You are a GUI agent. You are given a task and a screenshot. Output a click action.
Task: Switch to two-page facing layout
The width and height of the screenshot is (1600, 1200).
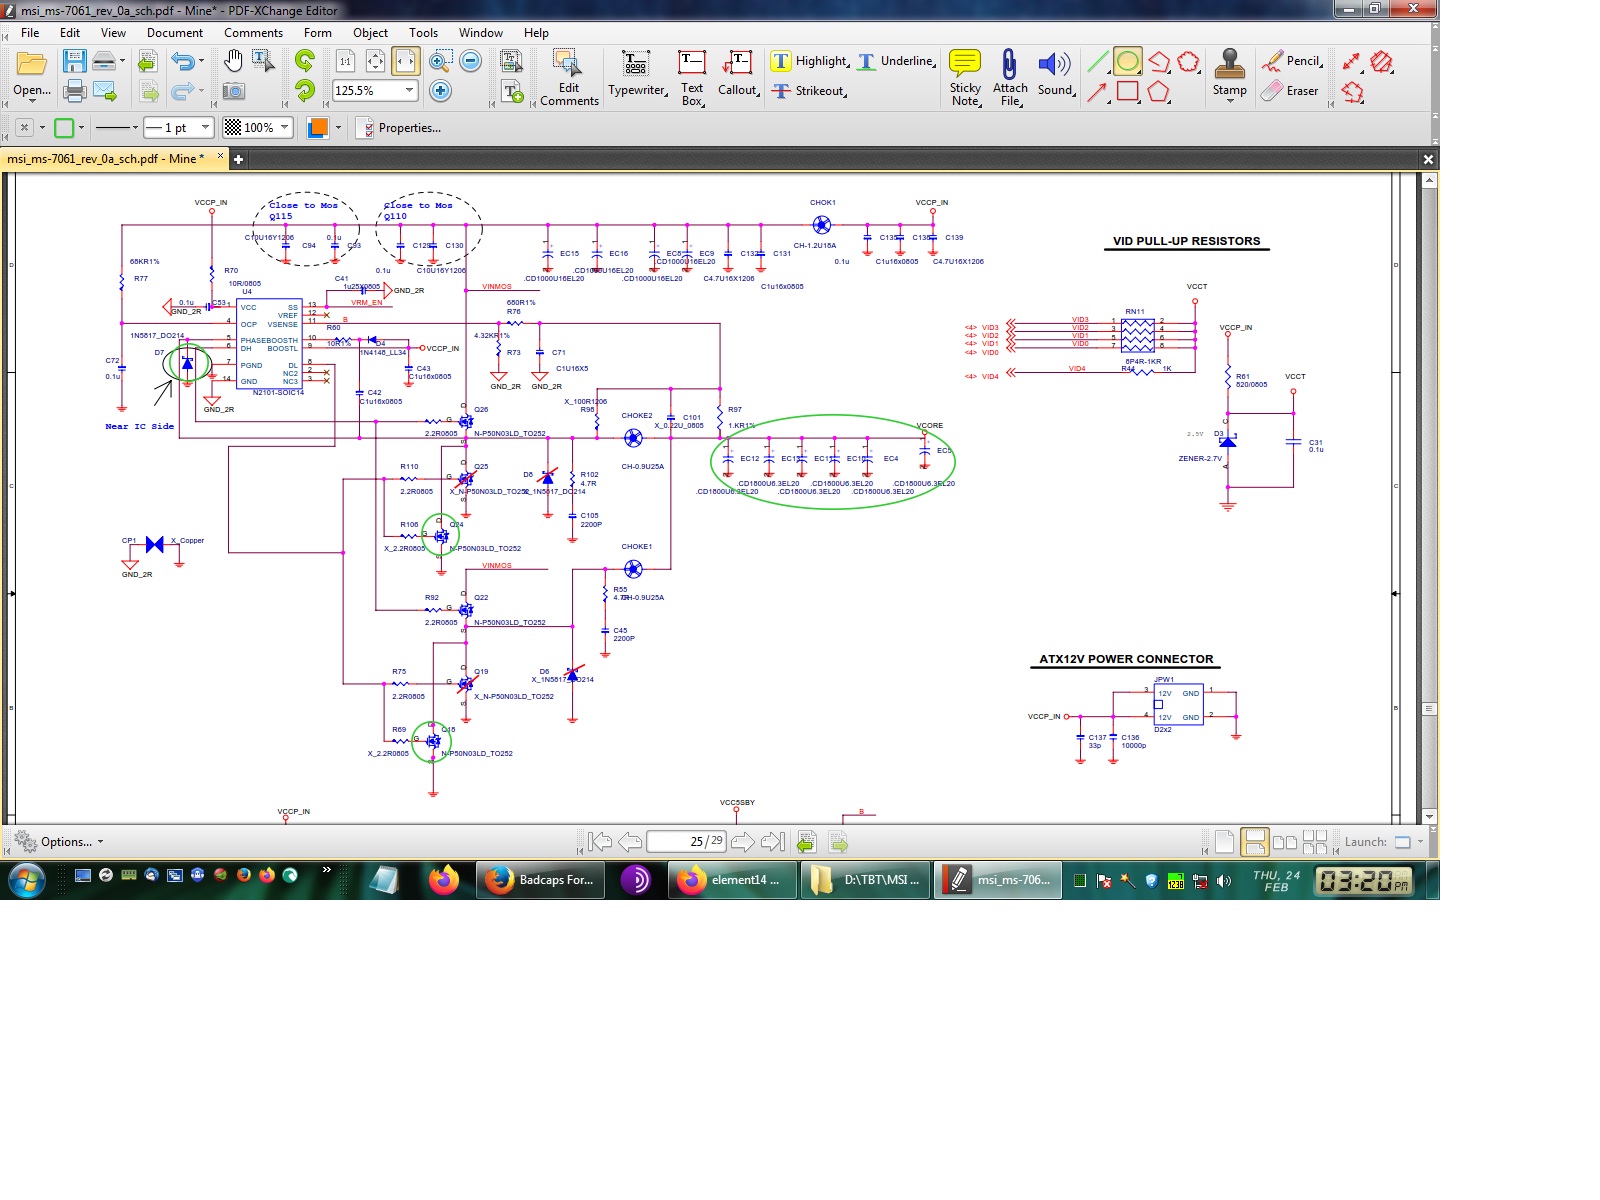(1285, 842)
